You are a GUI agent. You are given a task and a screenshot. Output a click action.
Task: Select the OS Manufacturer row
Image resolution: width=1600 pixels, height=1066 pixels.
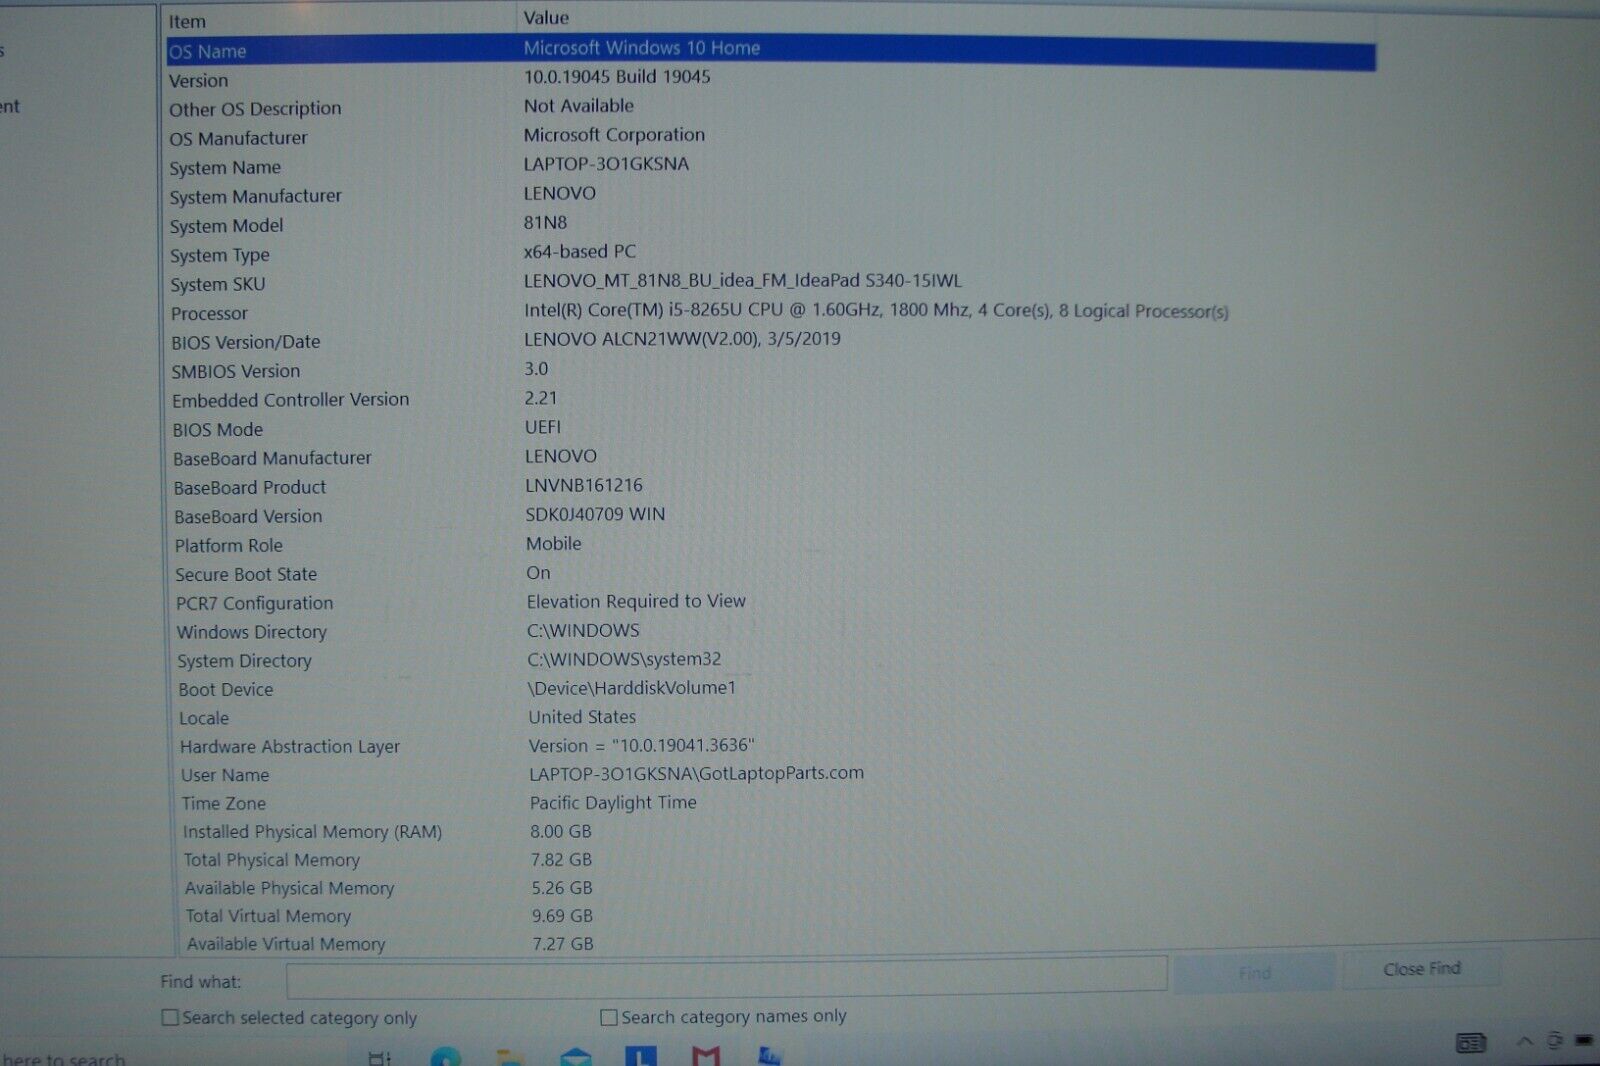click(771, 137)
